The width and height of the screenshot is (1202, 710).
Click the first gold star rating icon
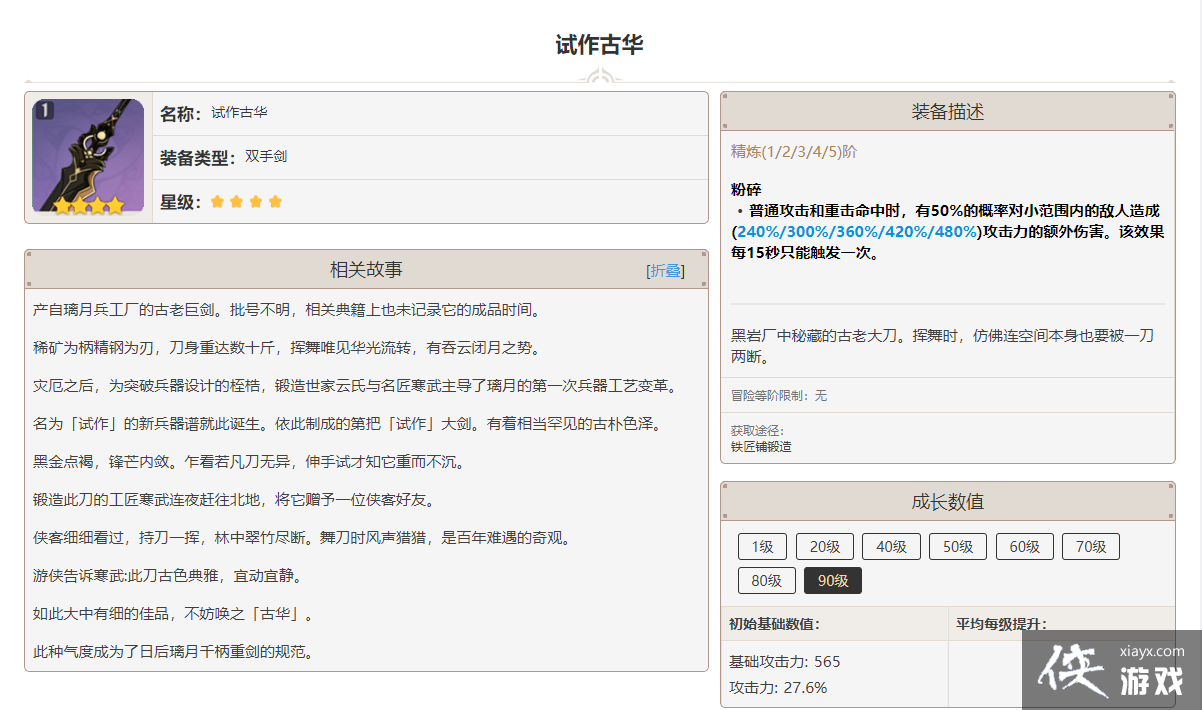click(217, 202)
